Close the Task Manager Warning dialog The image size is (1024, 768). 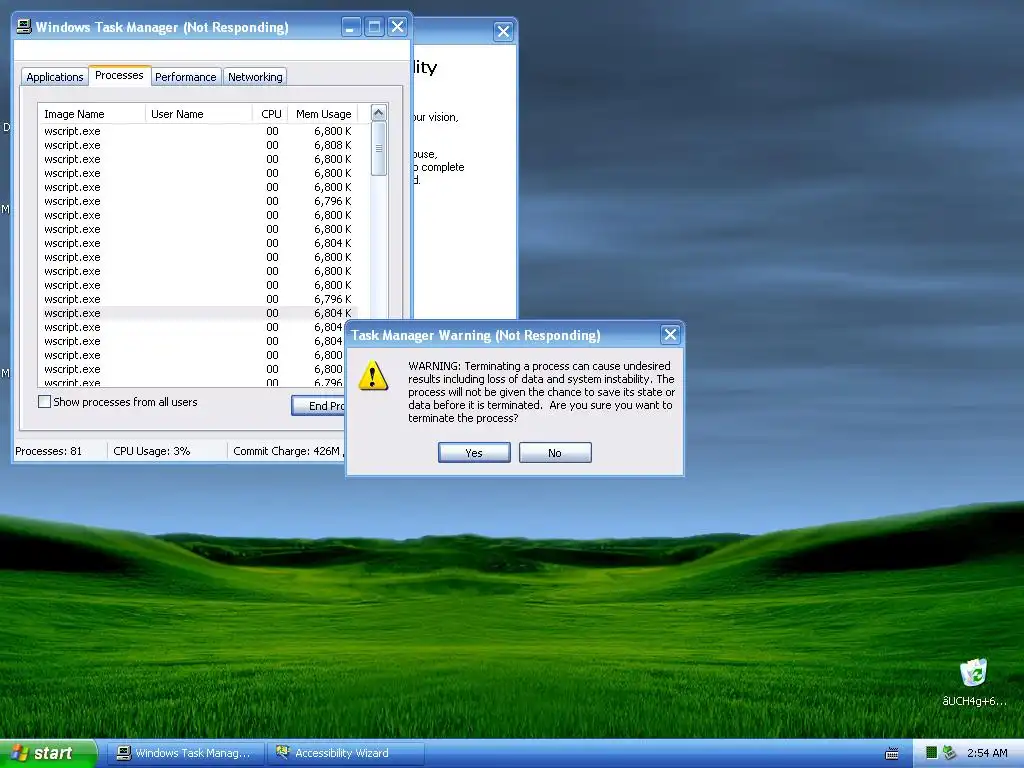coord(670,335)
